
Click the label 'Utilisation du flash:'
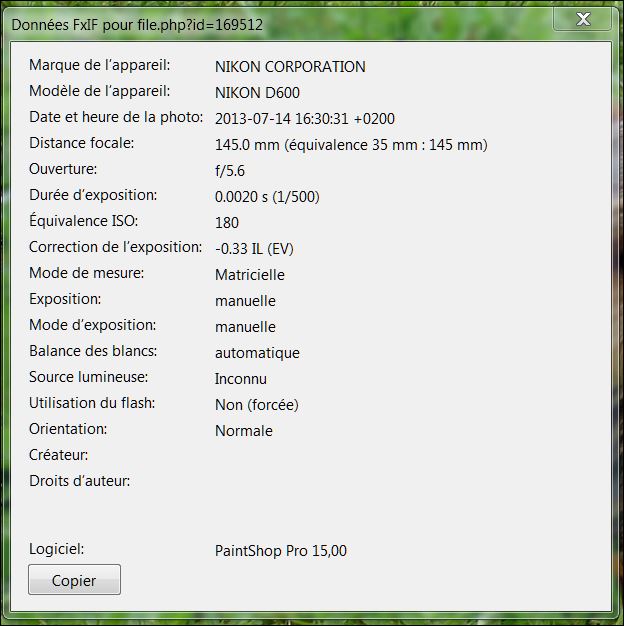click(92, 402)
